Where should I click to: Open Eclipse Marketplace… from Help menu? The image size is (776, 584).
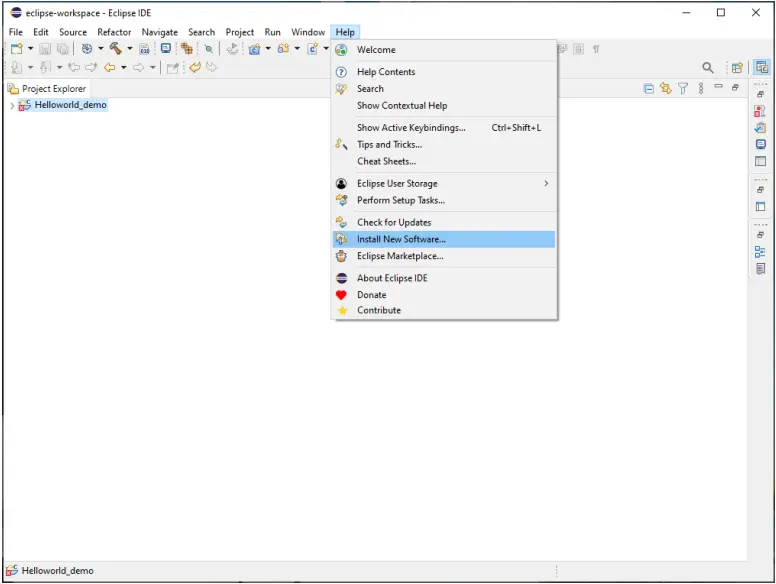[x=444, y=256]
